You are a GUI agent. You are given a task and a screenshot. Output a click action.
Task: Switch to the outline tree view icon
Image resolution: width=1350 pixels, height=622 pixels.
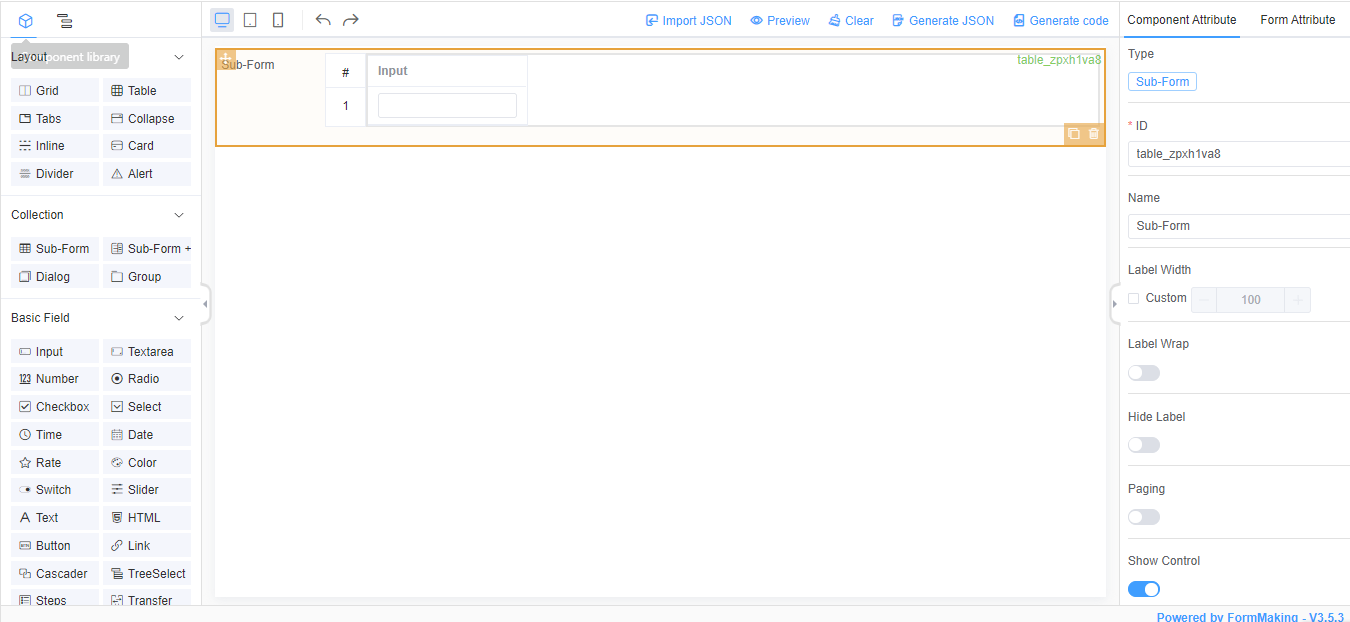click(64, 20)
